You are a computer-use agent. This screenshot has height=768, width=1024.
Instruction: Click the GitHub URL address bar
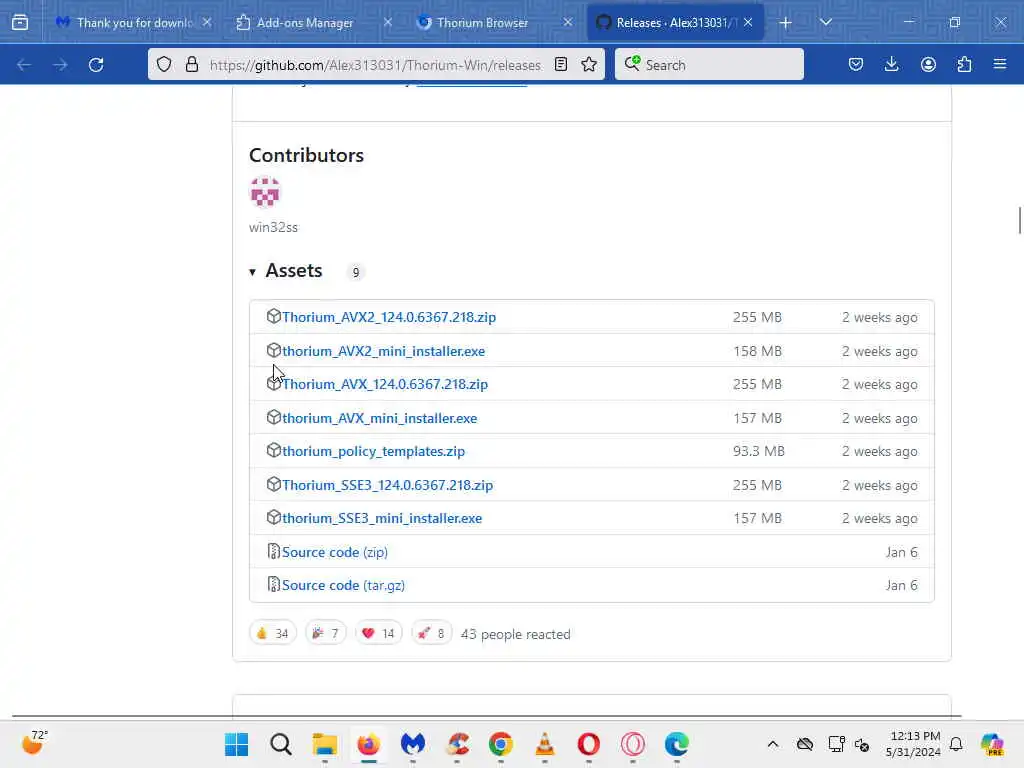[375, 65]
